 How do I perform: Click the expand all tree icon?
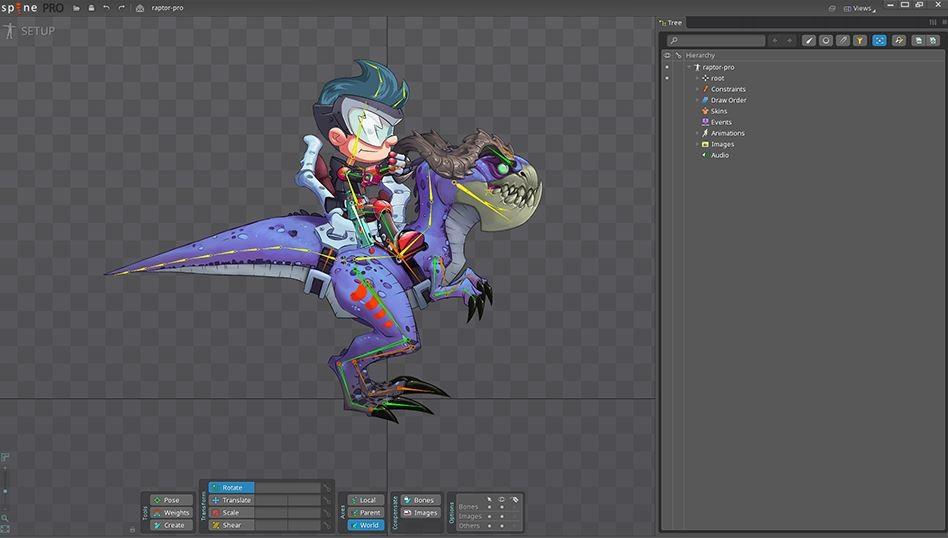tap(918, 41)
